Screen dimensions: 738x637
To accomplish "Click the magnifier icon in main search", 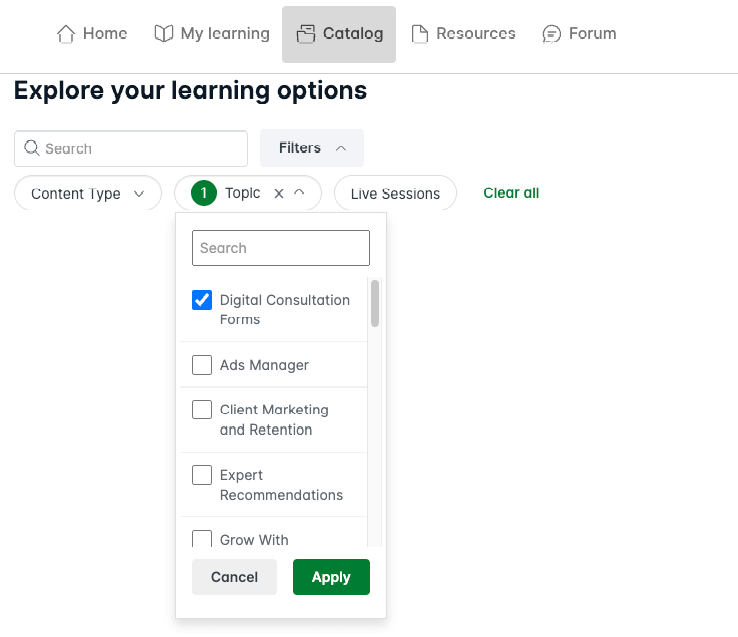I will pos(32,148).
